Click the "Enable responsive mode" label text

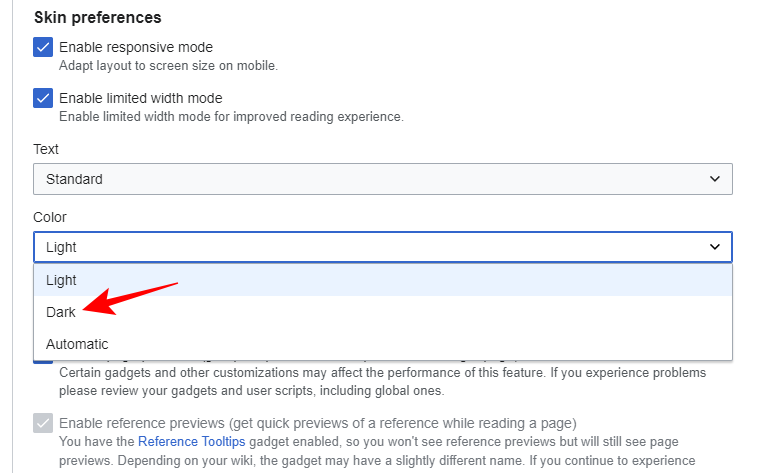pyautogui.click(x=136, y=47)
